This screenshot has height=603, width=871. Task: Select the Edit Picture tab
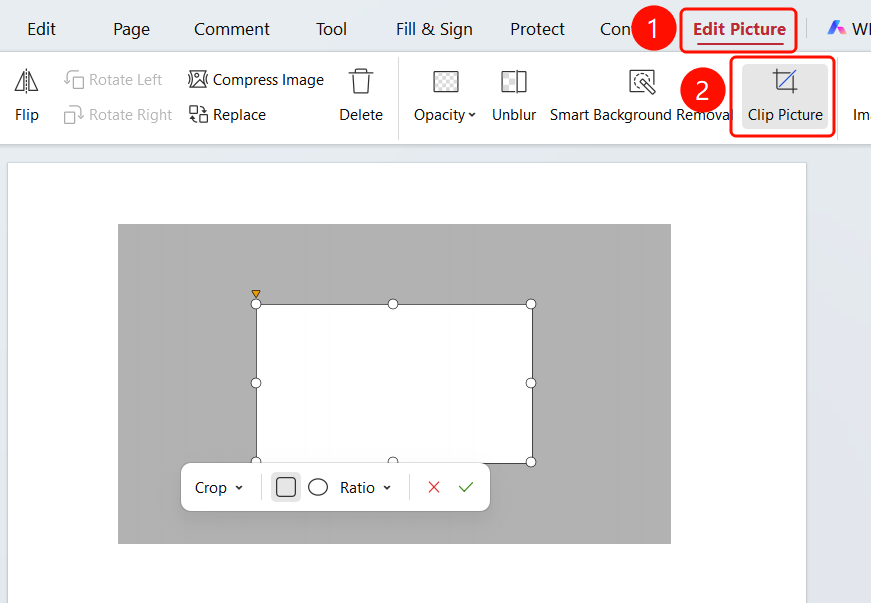point(739,29)
